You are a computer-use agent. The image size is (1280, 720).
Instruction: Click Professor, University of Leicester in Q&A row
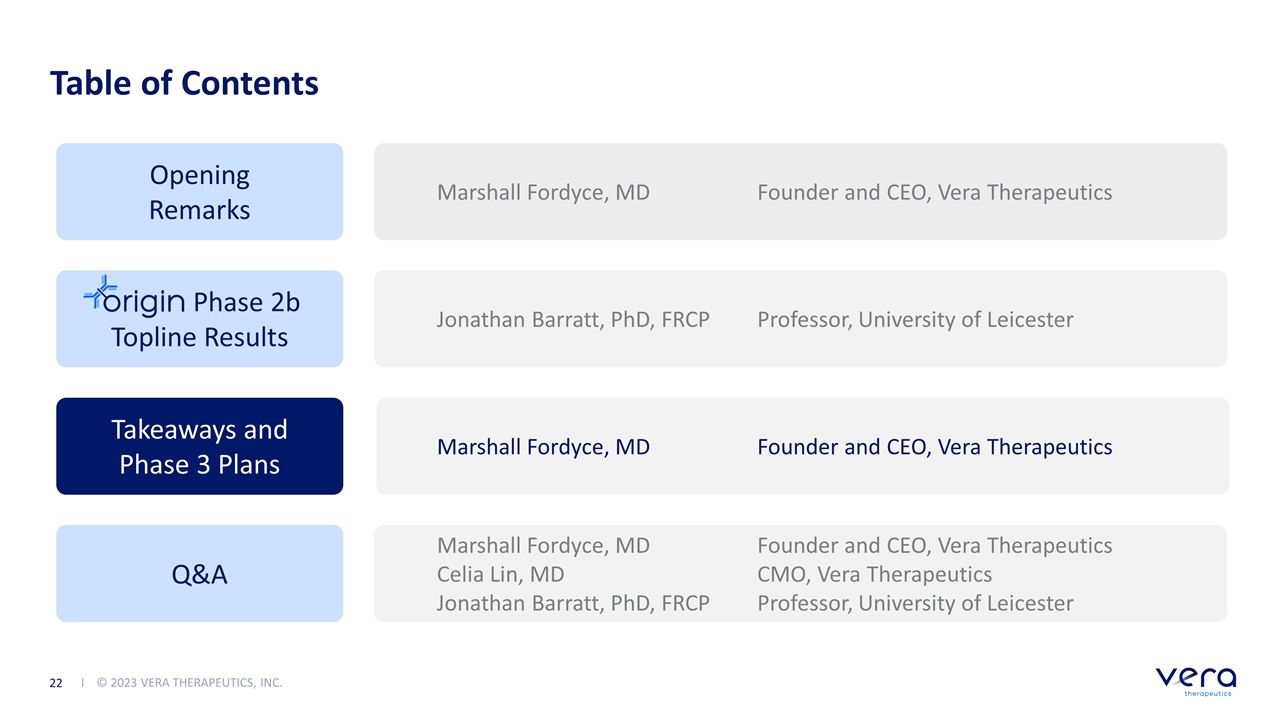(915, 603)
